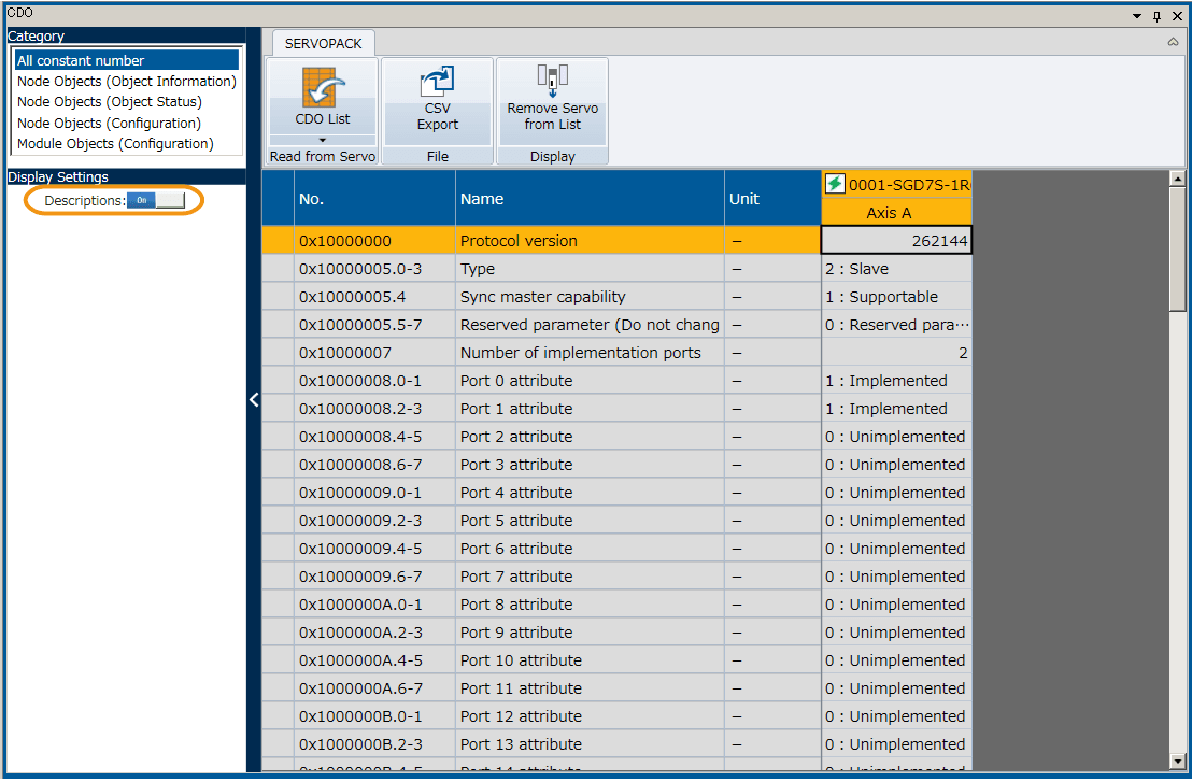Click the Protocol version value field 262144
The width and height of the screenshot is (1192, 779).
(x=896, y=241)
